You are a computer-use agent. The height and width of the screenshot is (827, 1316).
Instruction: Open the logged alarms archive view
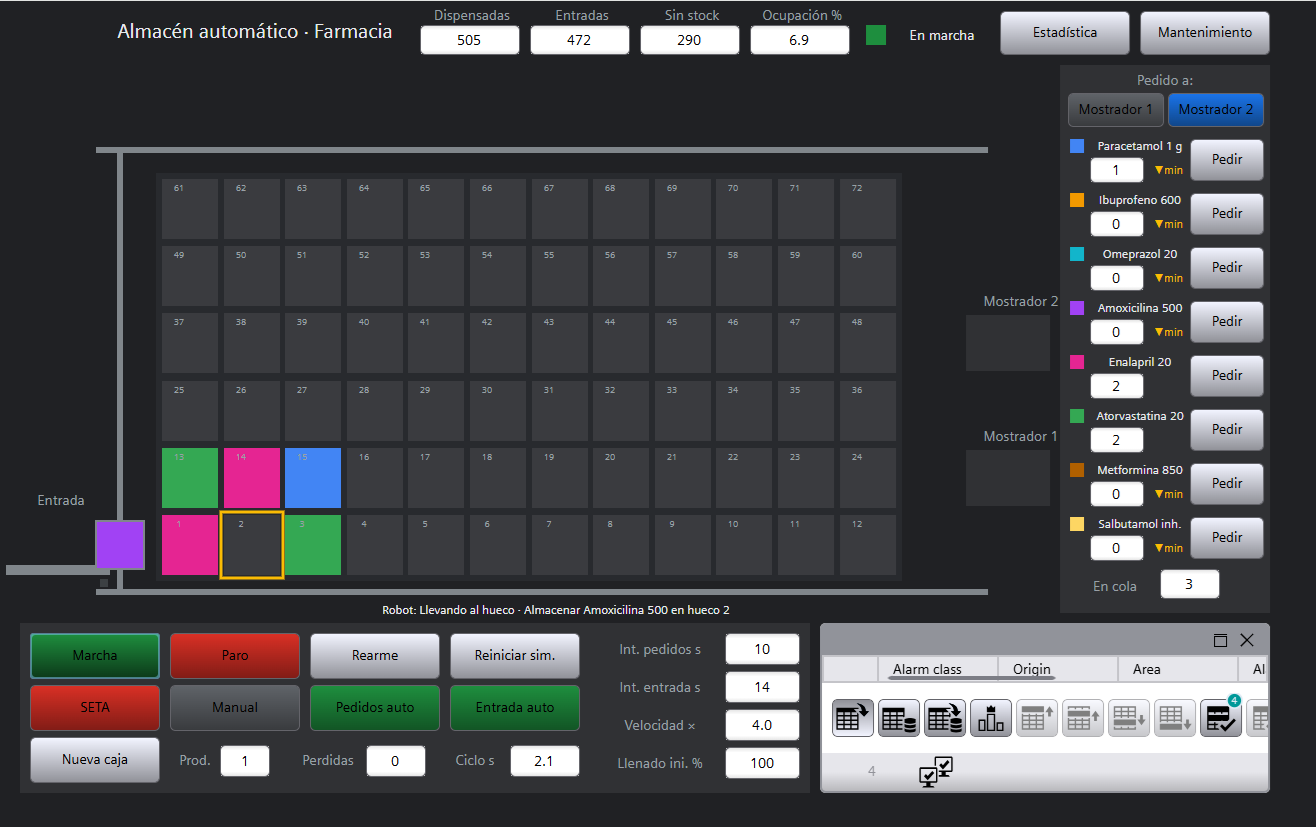pyautogui.click(x=898, y=717)
